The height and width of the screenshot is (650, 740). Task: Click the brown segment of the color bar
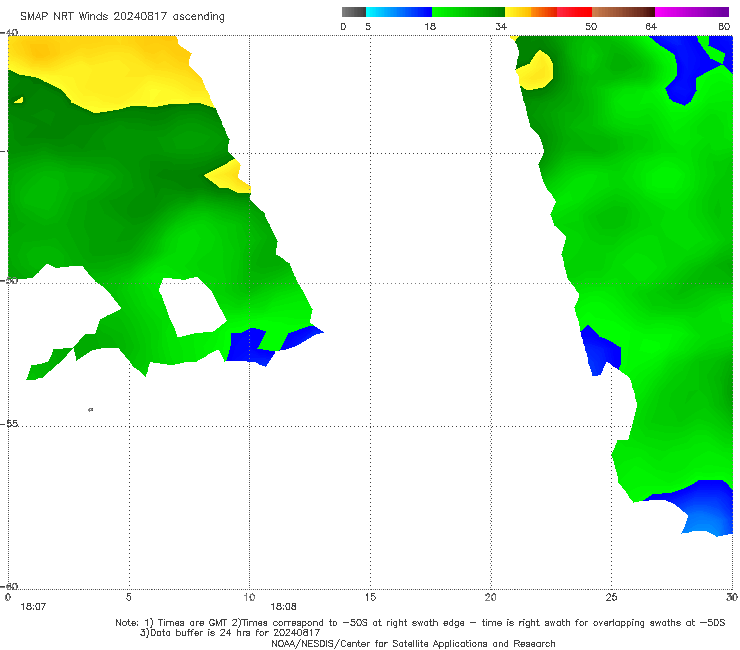pyautogui.click(x=623, y=12)
